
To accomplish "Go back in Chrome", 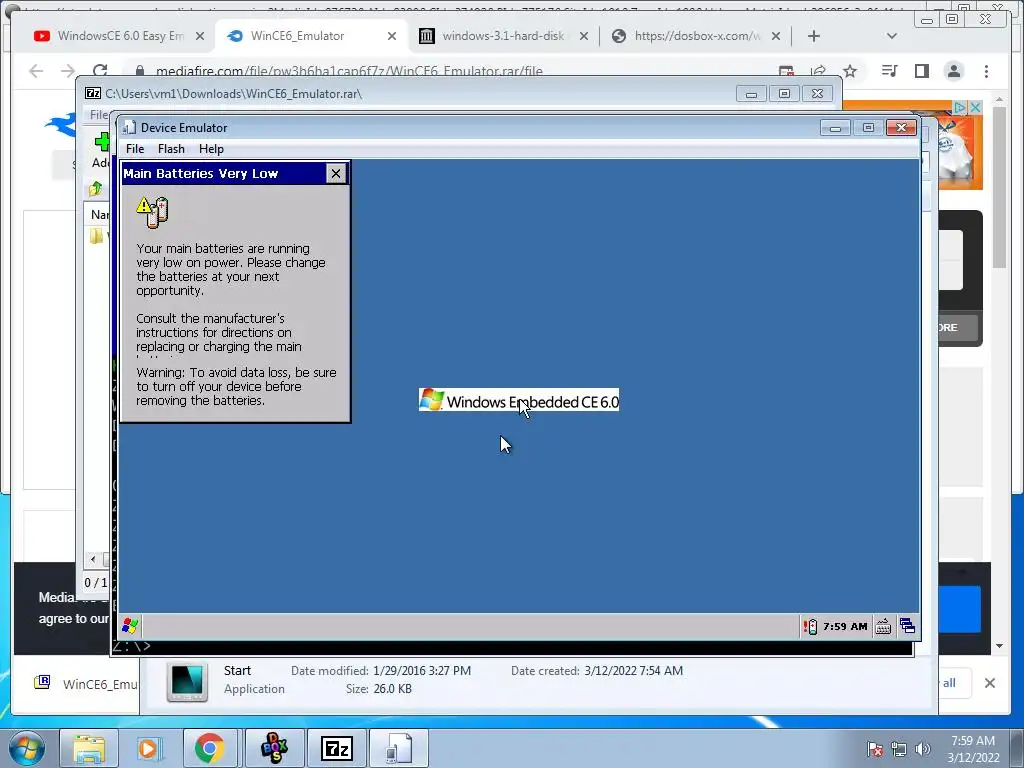I will point(36,71).
